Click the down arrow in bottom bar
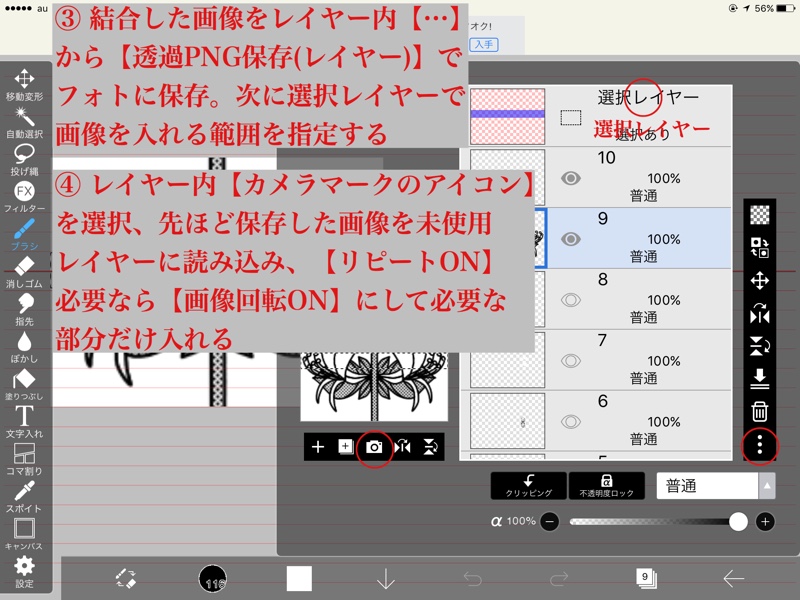800x600 pixels. coord(386,578)
